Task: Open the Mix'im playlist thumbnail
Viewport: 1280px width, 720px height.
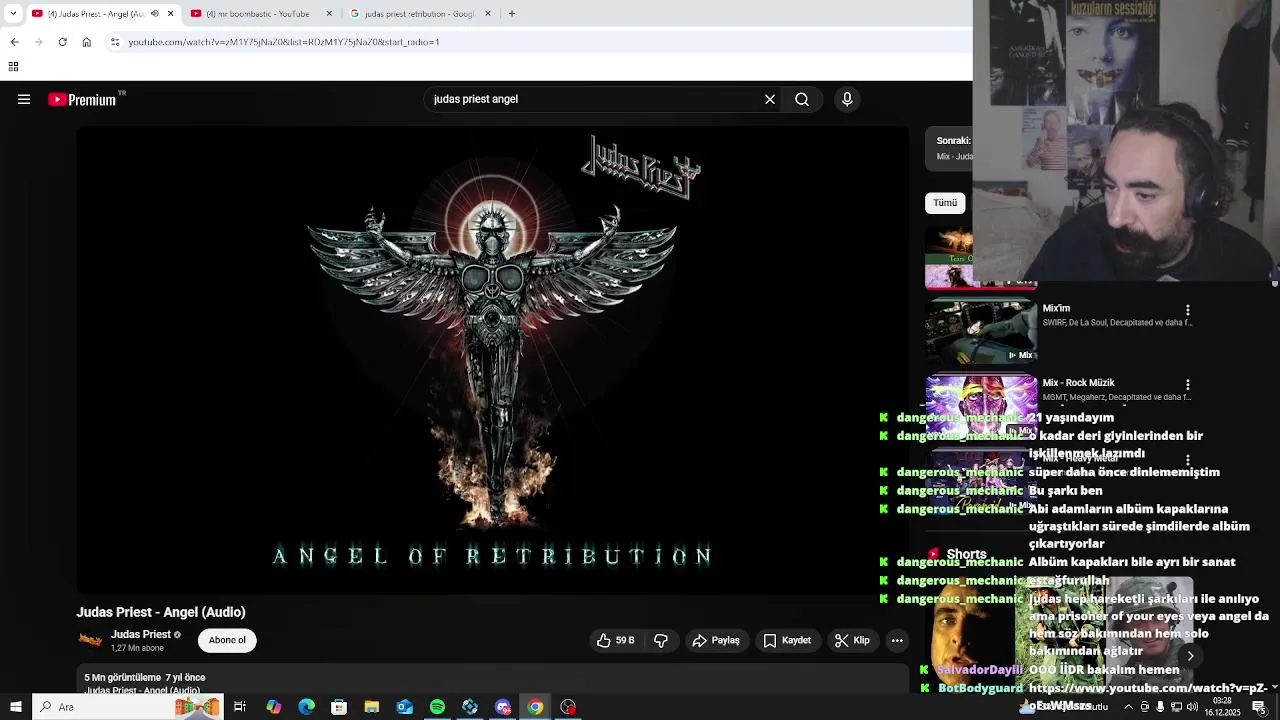Action: [x=981, y=330]
